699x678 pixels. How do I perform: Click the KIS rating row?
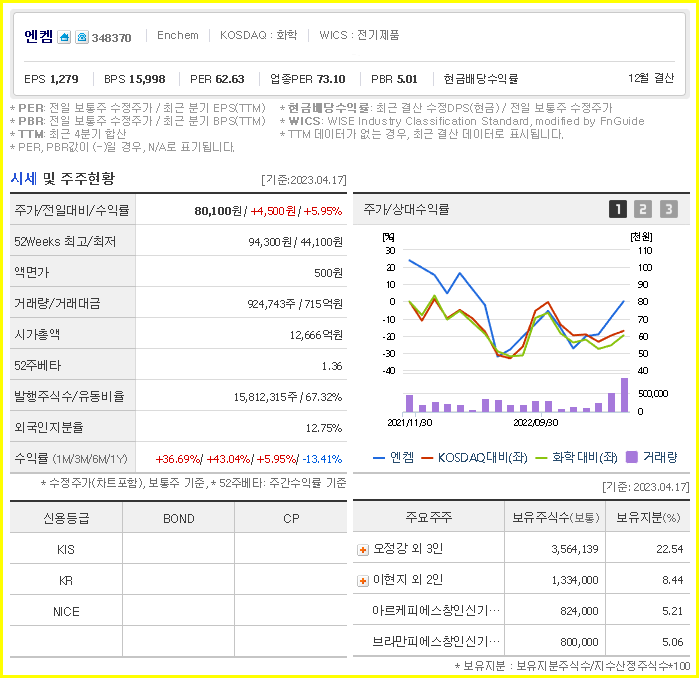pos(178,549)
